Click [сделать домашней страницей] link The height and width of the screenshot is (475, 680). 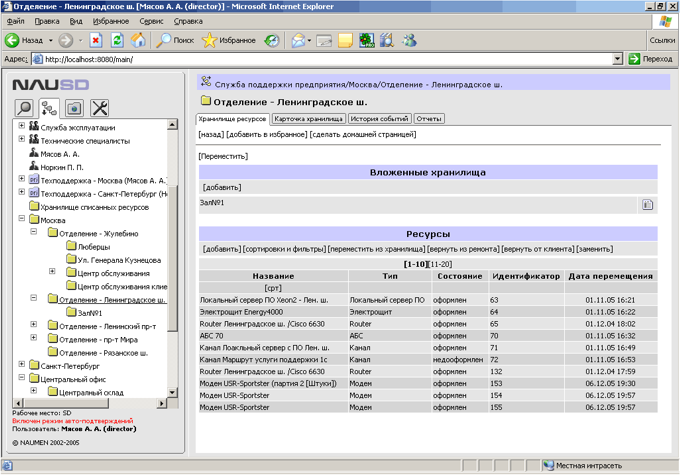click(363, 134)
